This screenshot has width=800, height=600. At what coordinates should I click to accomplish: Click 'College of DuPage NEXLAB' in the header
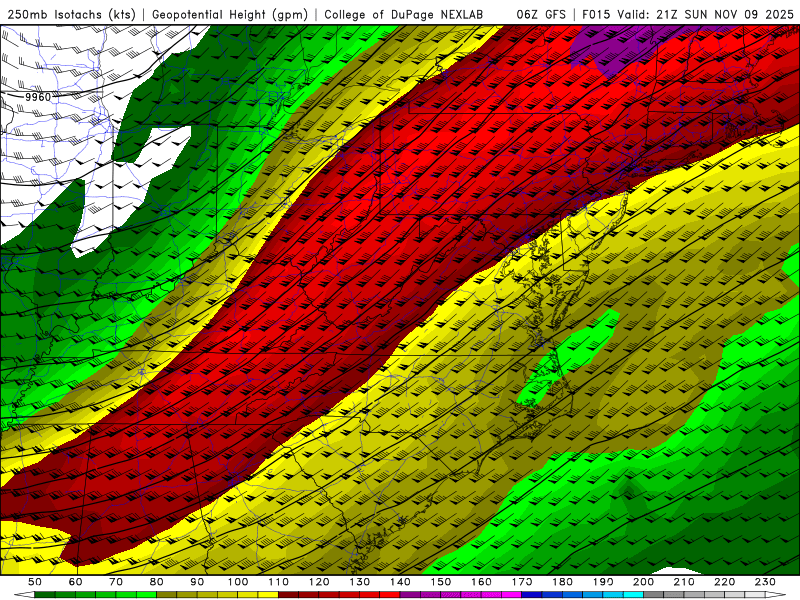[404, 15]
